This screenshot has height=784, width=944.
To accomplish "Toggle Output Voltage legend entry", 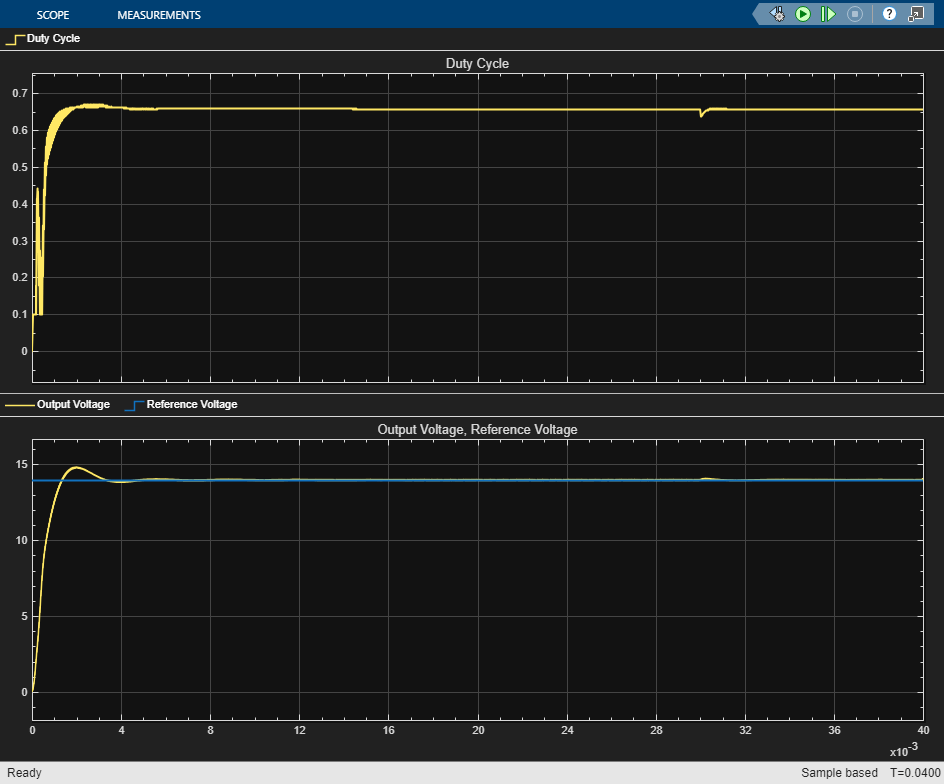I will [73, 405].
